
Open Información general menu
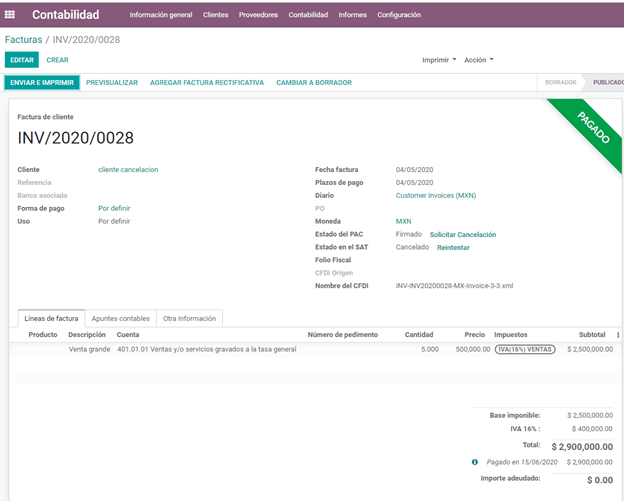(x=161, y=15)
